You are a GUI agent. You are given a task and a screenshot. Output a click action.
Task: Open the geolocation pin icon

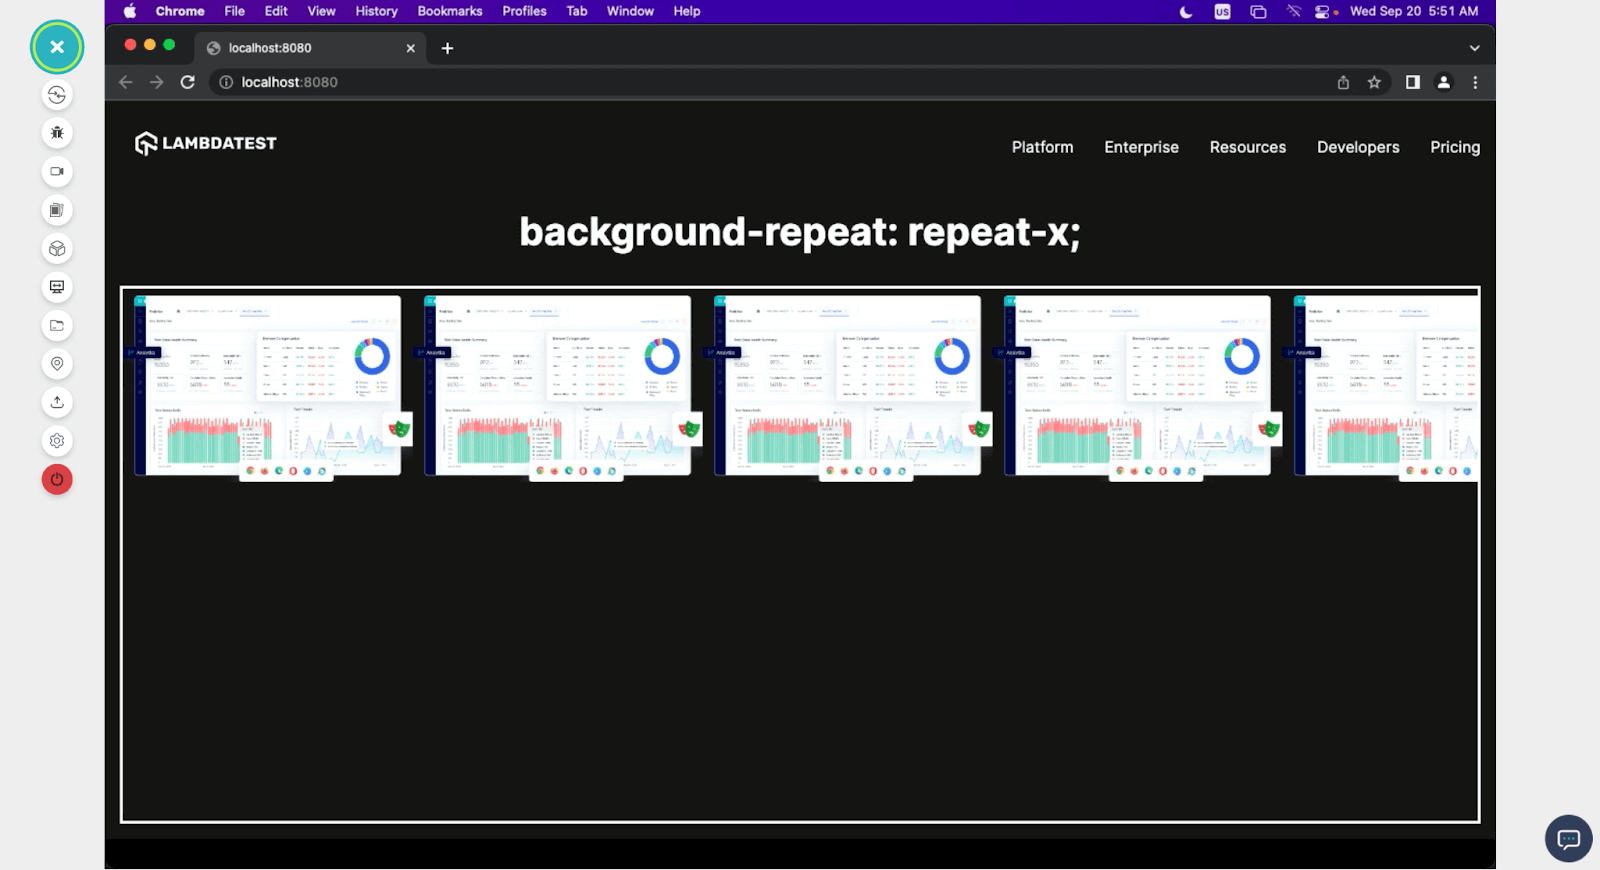pos(57,364)
